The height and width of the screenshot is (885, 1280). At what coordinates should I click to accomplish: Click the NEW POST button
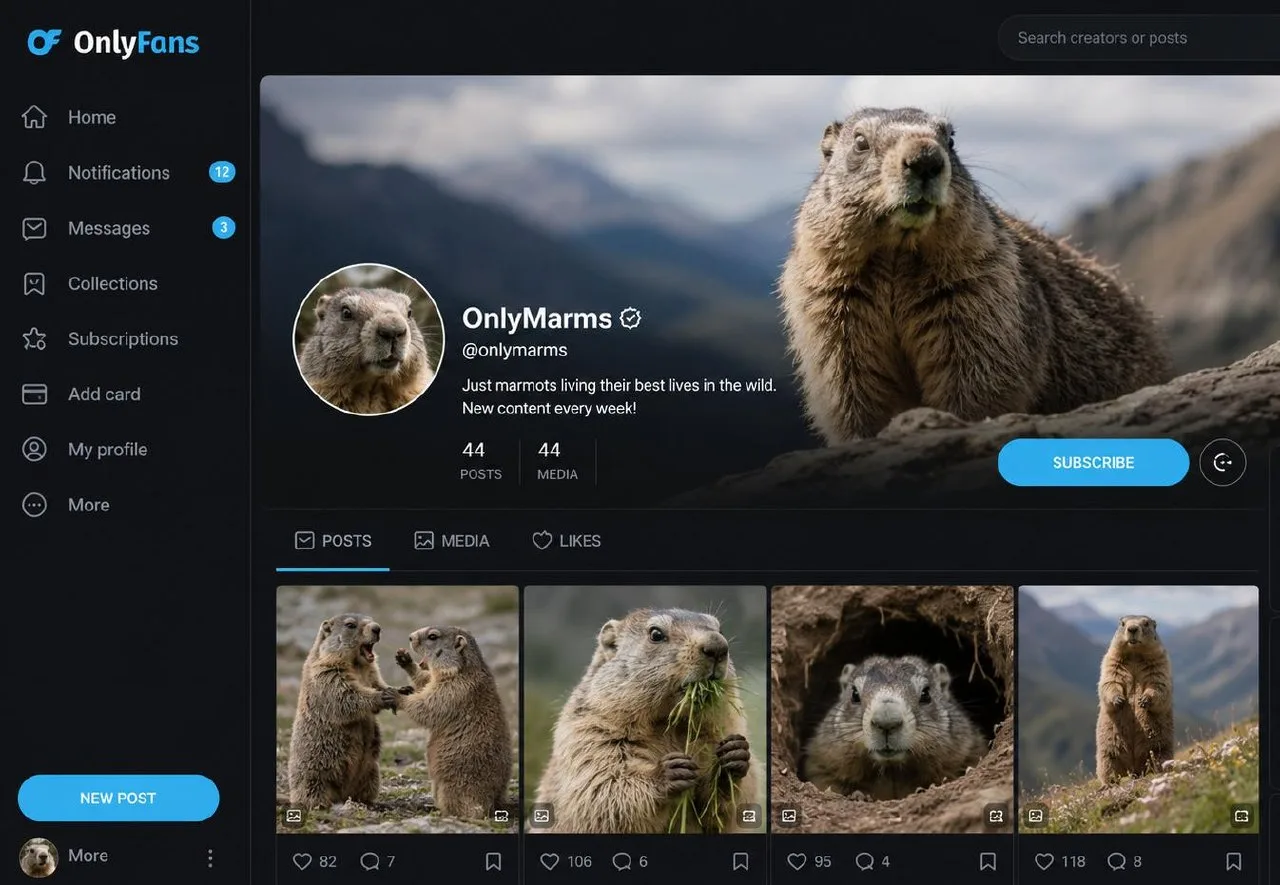point(118,798)
